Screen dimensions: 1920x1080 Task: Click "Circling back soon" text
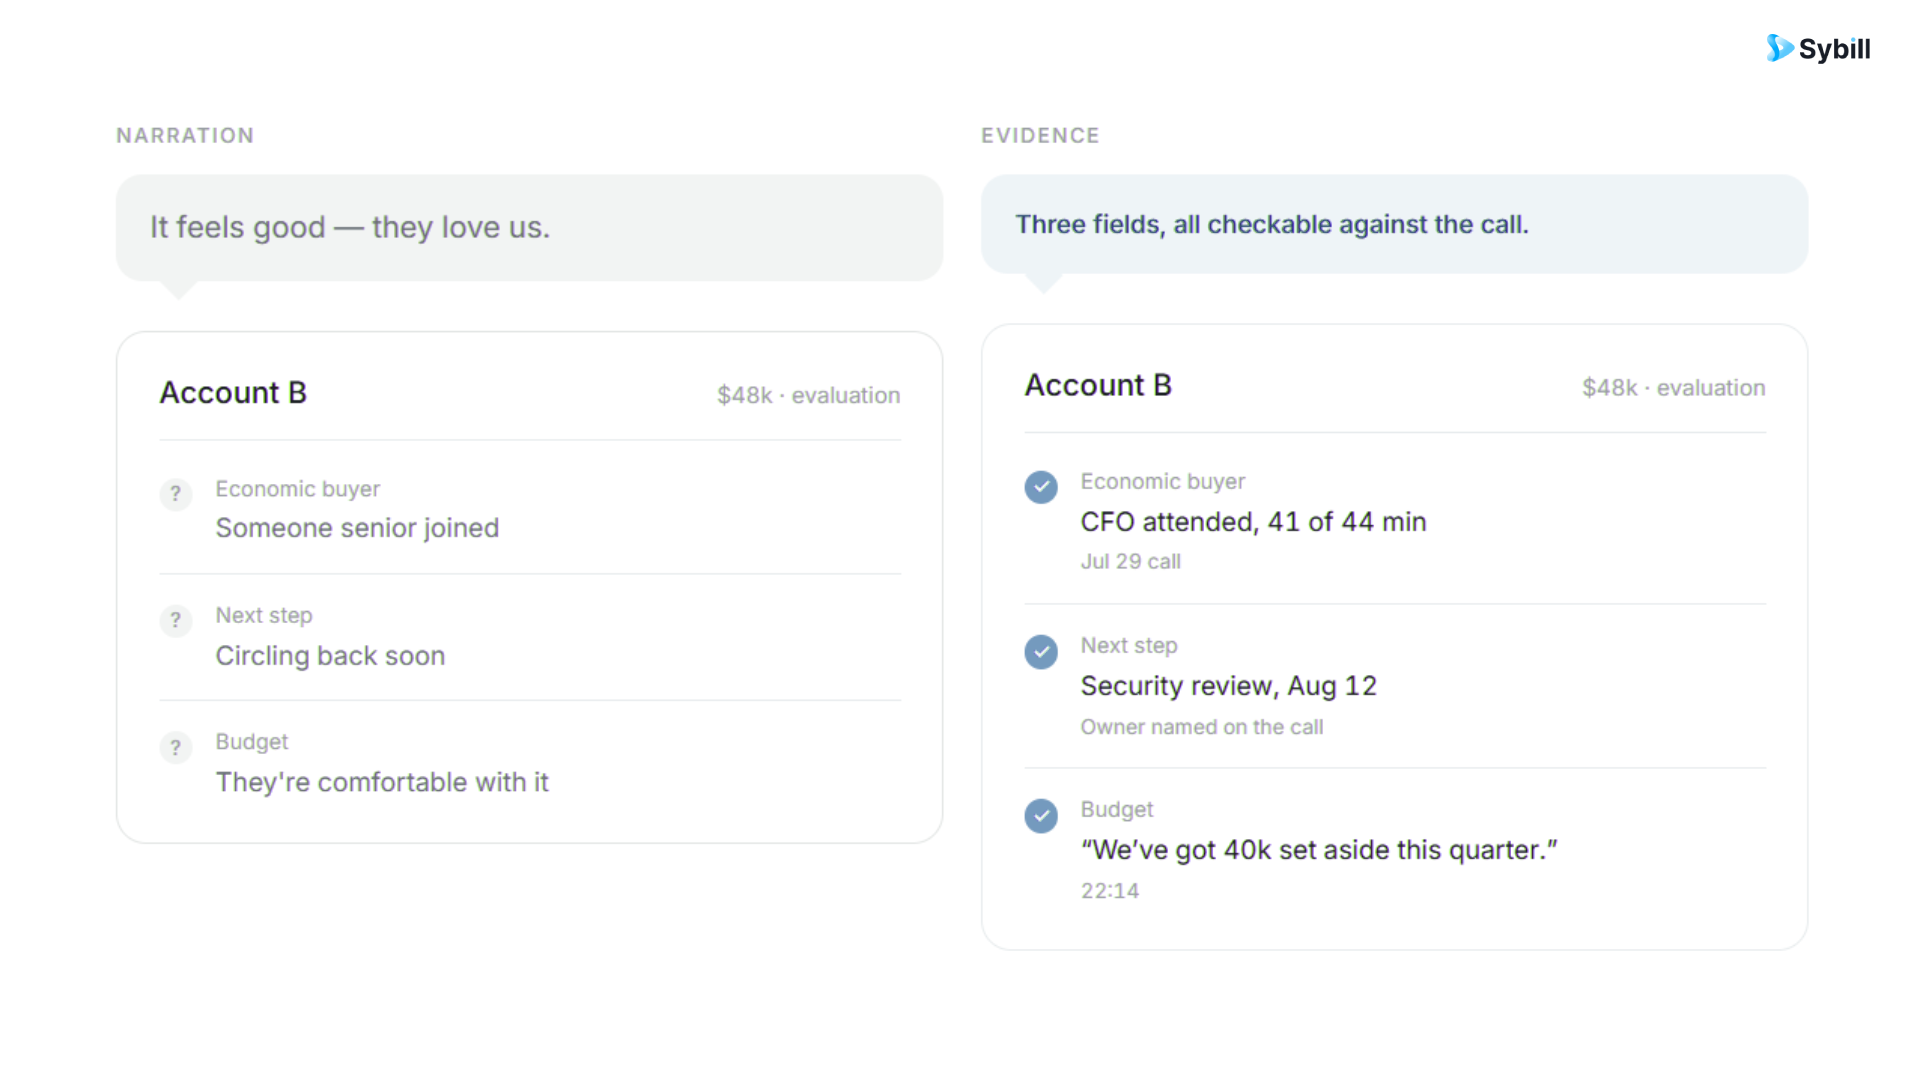click(x=330, y=656)
